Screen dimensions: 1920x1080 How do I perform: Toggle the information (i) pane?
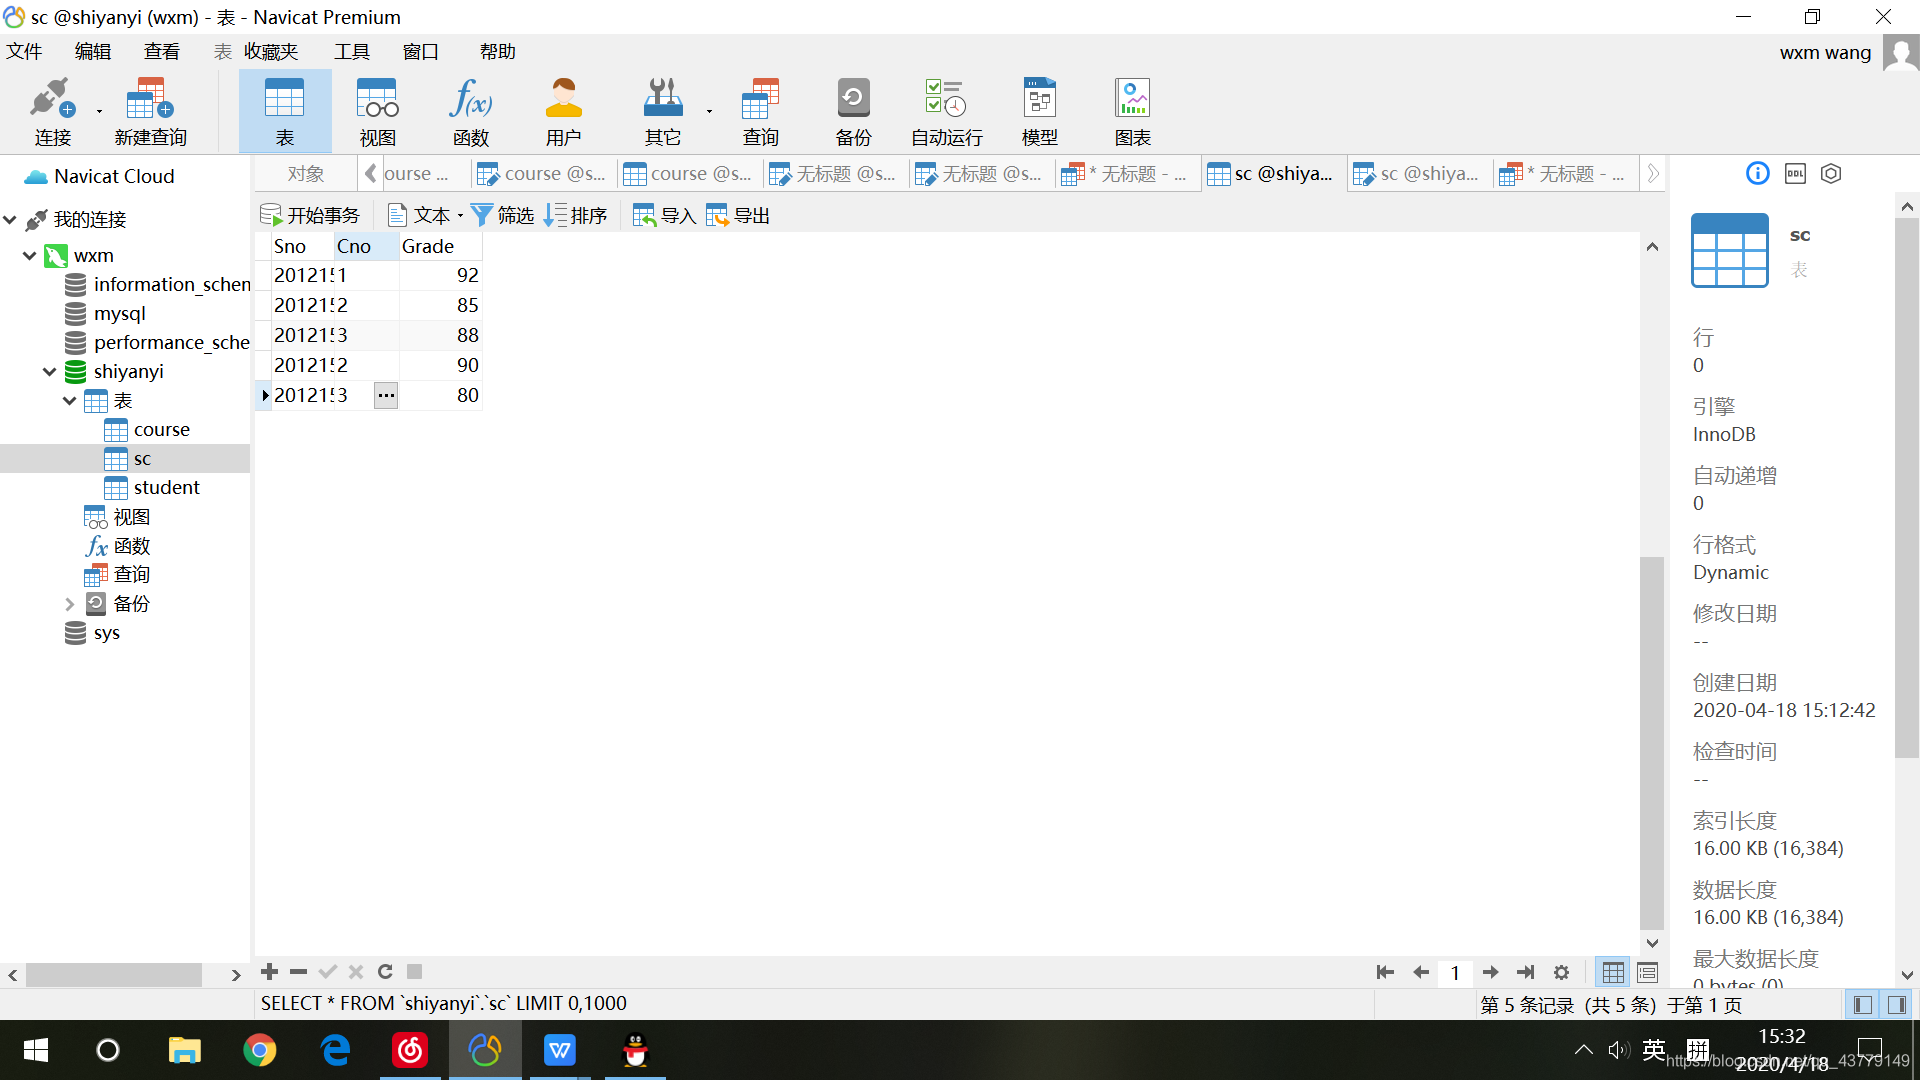pyautogui.click(x=1757, y=173)
